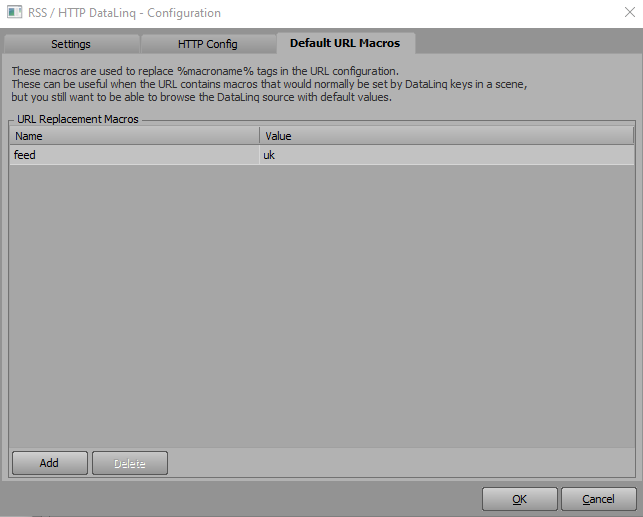Click the Value column header

pos(447,136)
